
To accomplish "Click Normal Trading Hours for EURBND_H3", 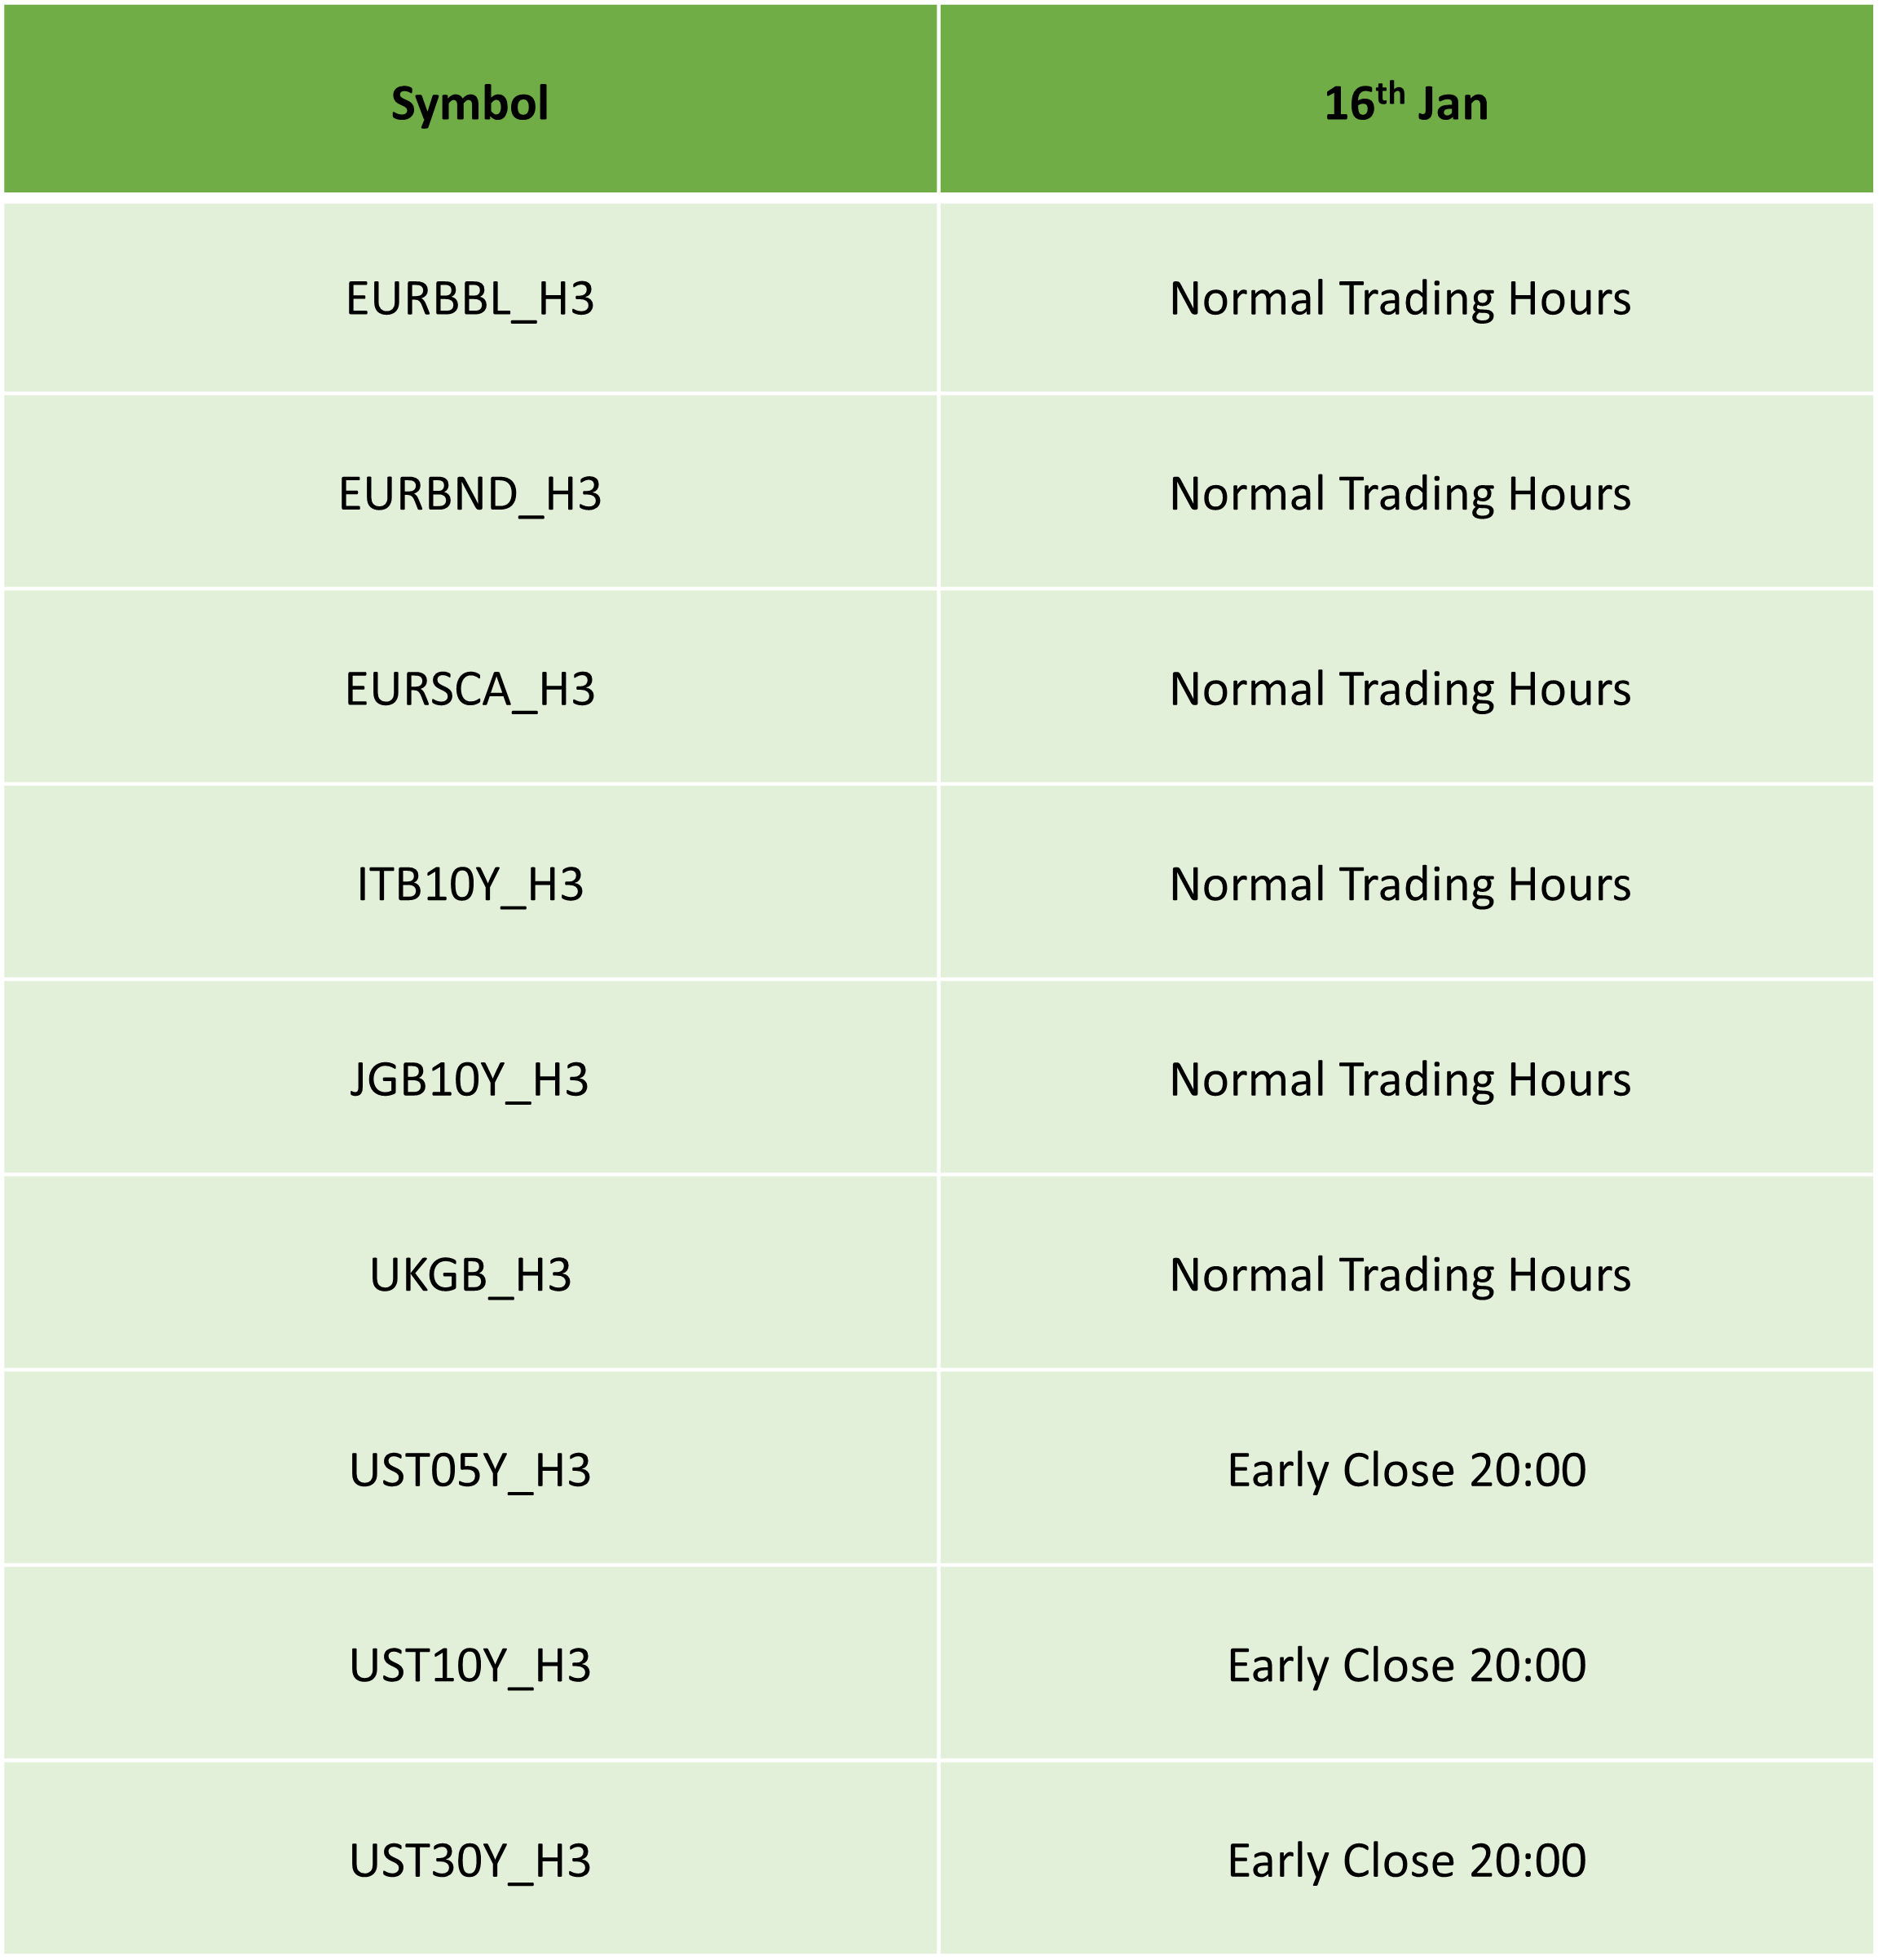I will coord(1400,493).
